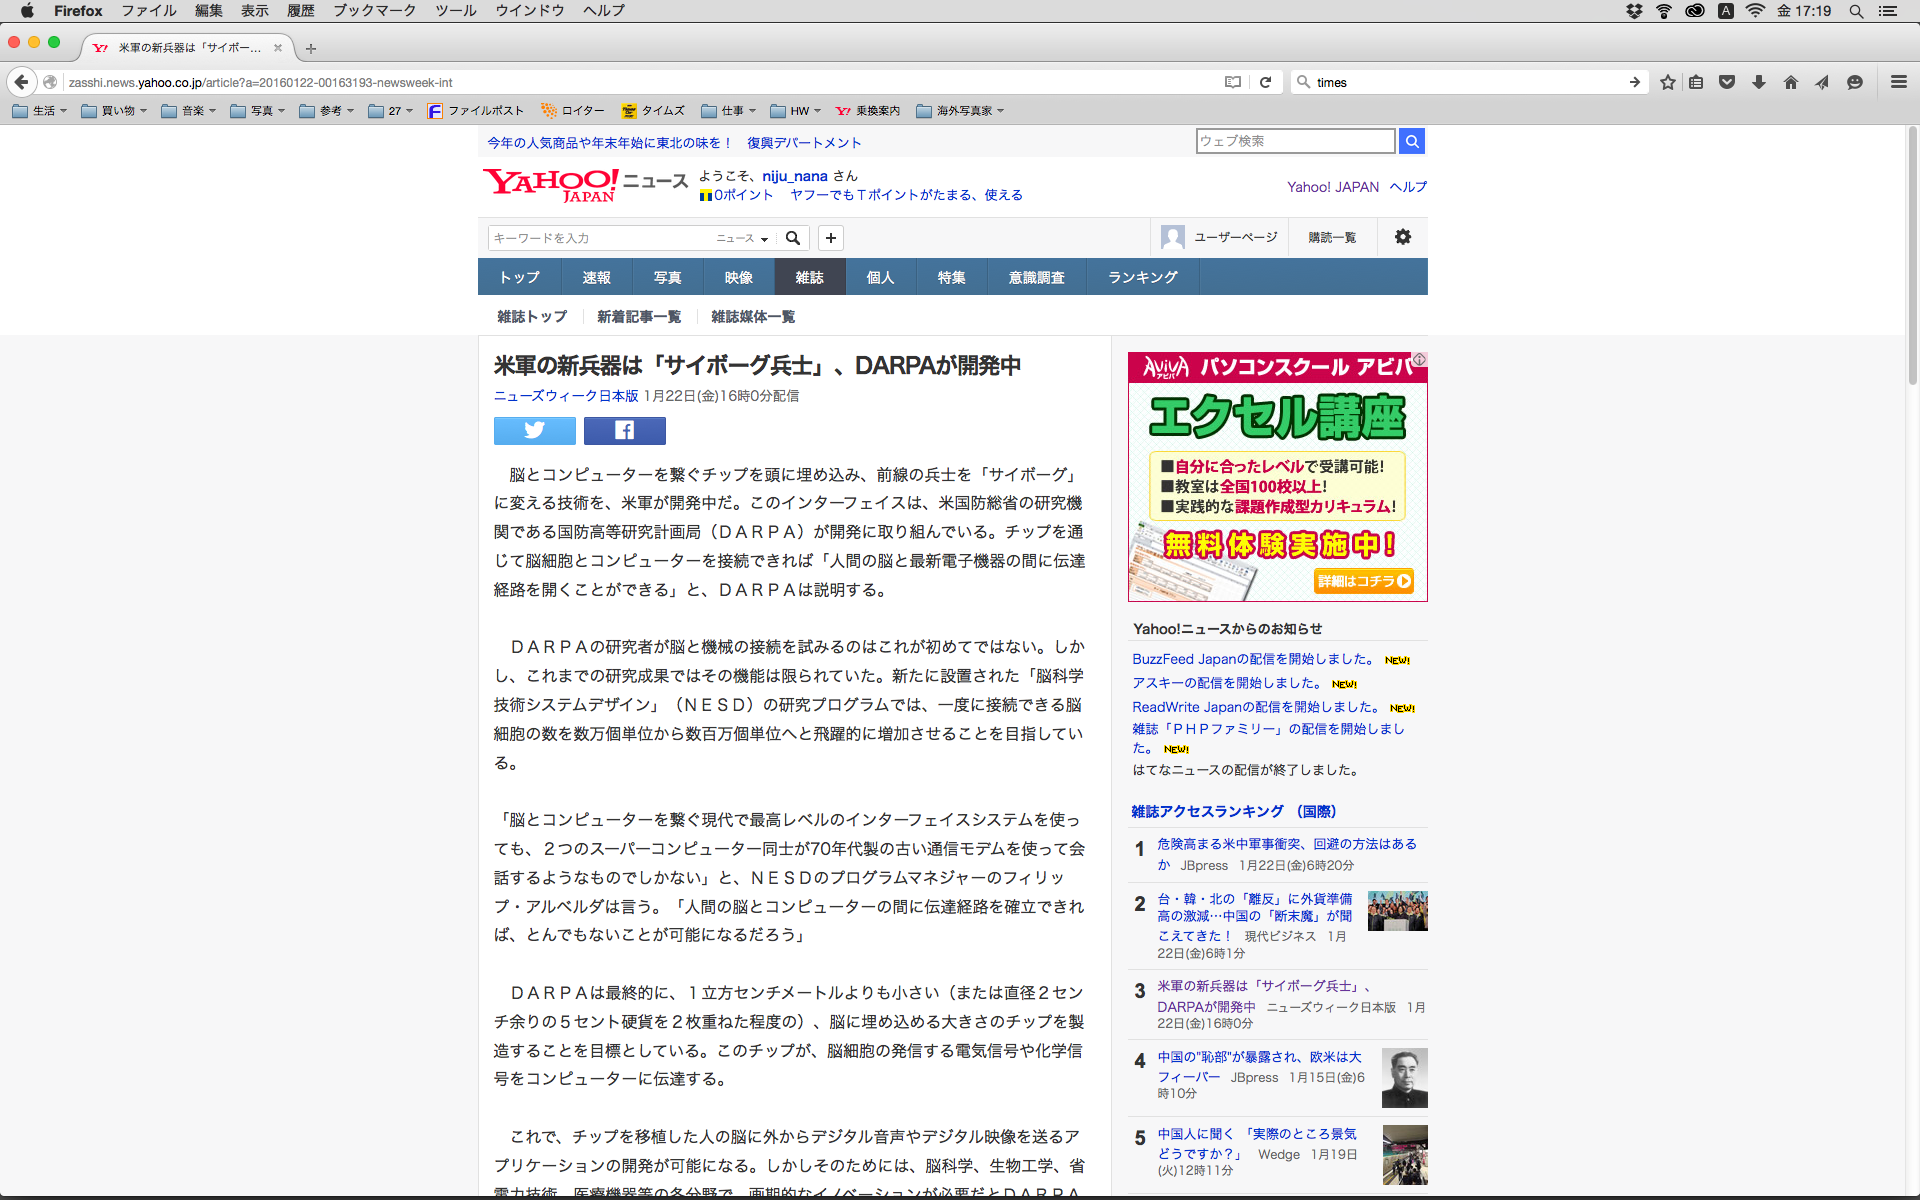Viewport: 1920px width, 1200px height.
Task: Select the 写真 navigation tab
Action: 667,277
